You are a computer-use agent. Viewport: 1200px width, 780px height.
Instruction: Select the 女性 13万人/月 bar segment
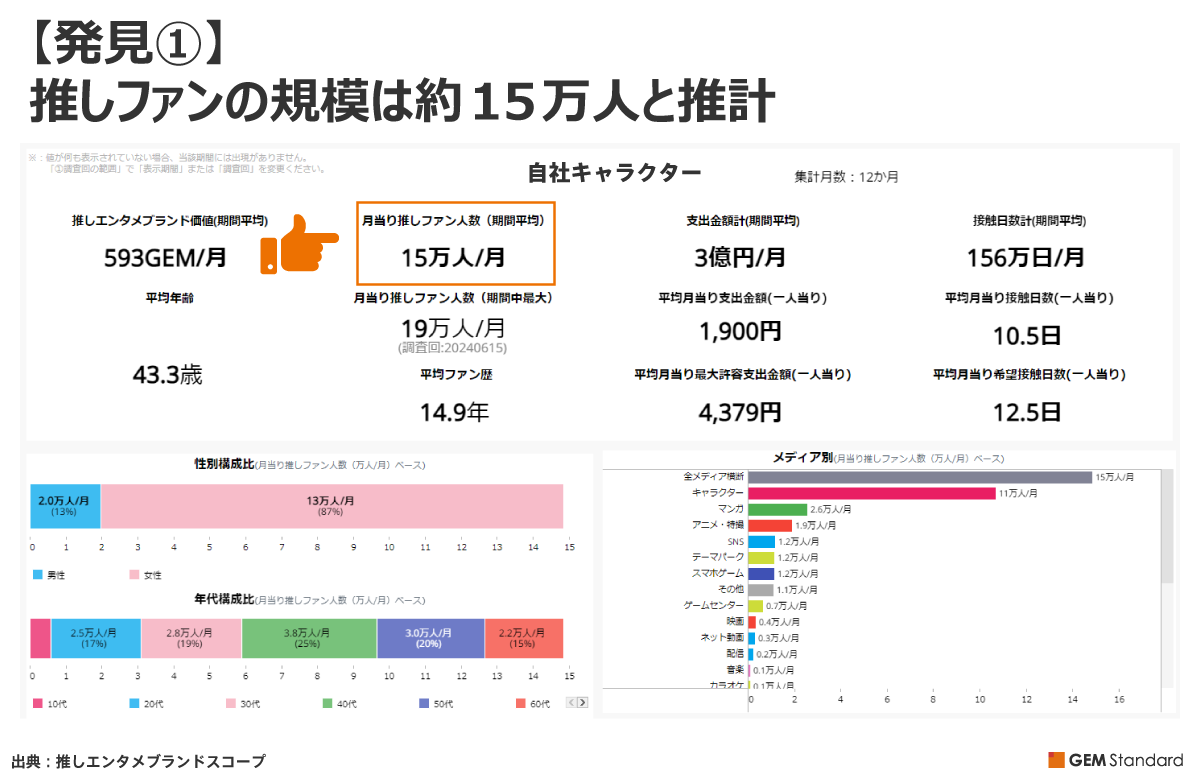point(332,506)
